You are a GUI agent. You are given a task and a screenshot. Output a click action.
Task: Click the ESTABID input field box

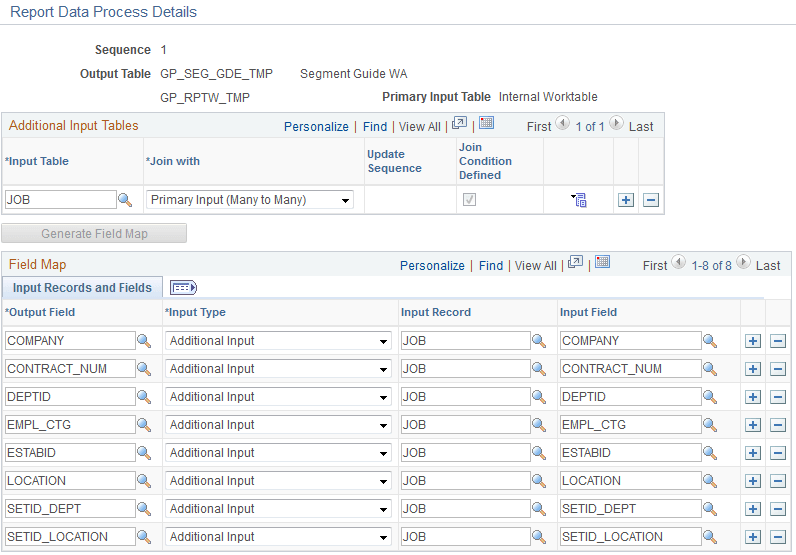click(631, 453)
